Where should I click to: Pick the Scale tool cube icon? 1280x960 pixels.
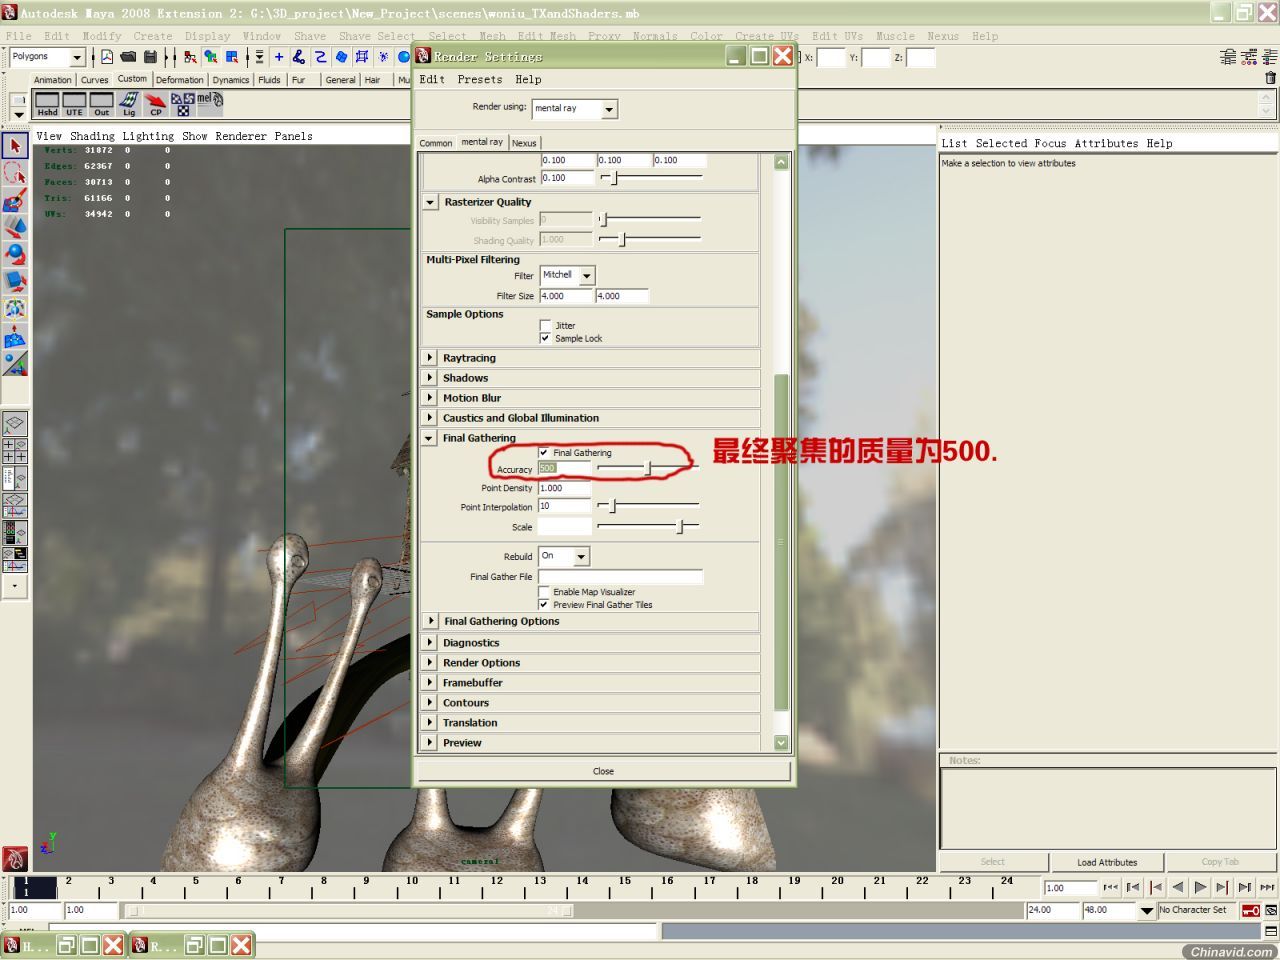pos(14,282)
